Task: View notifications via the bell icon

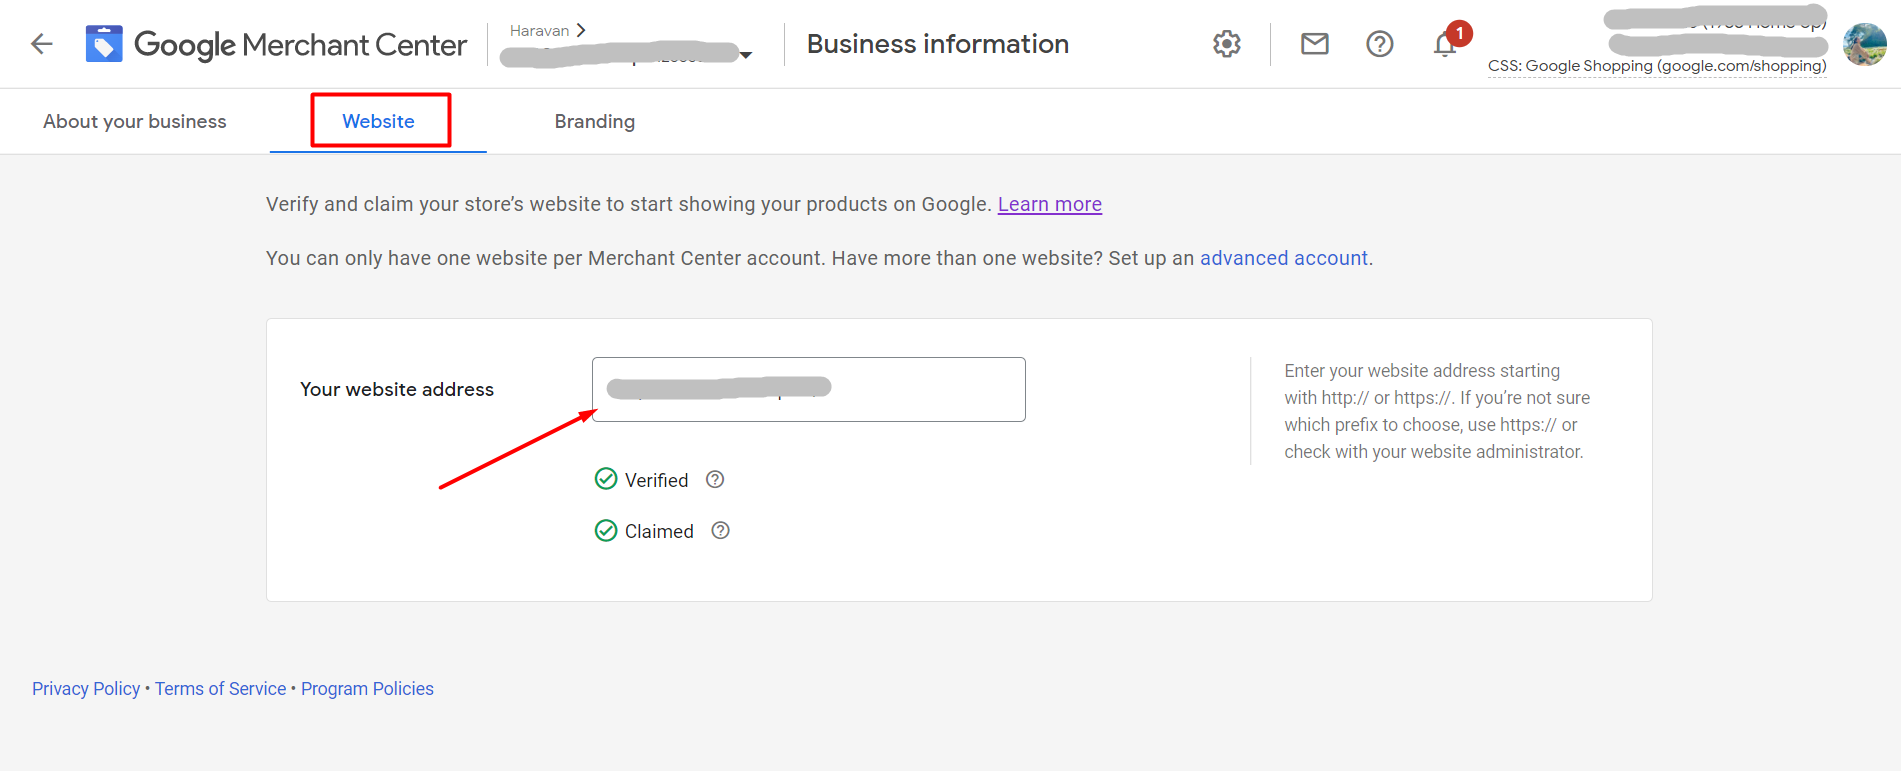Action: (x=1445, y=45)
